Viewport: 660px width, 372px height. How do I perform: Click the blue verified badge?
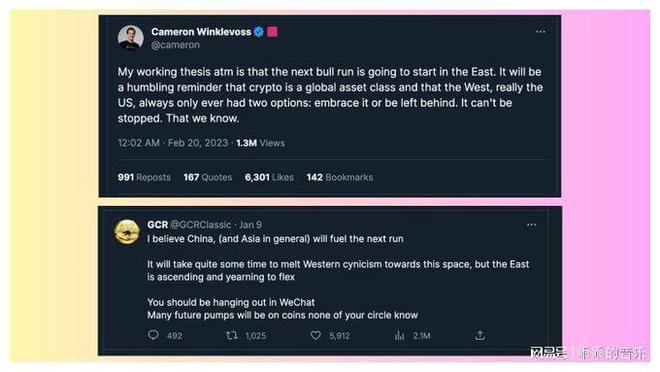[259, 32]
